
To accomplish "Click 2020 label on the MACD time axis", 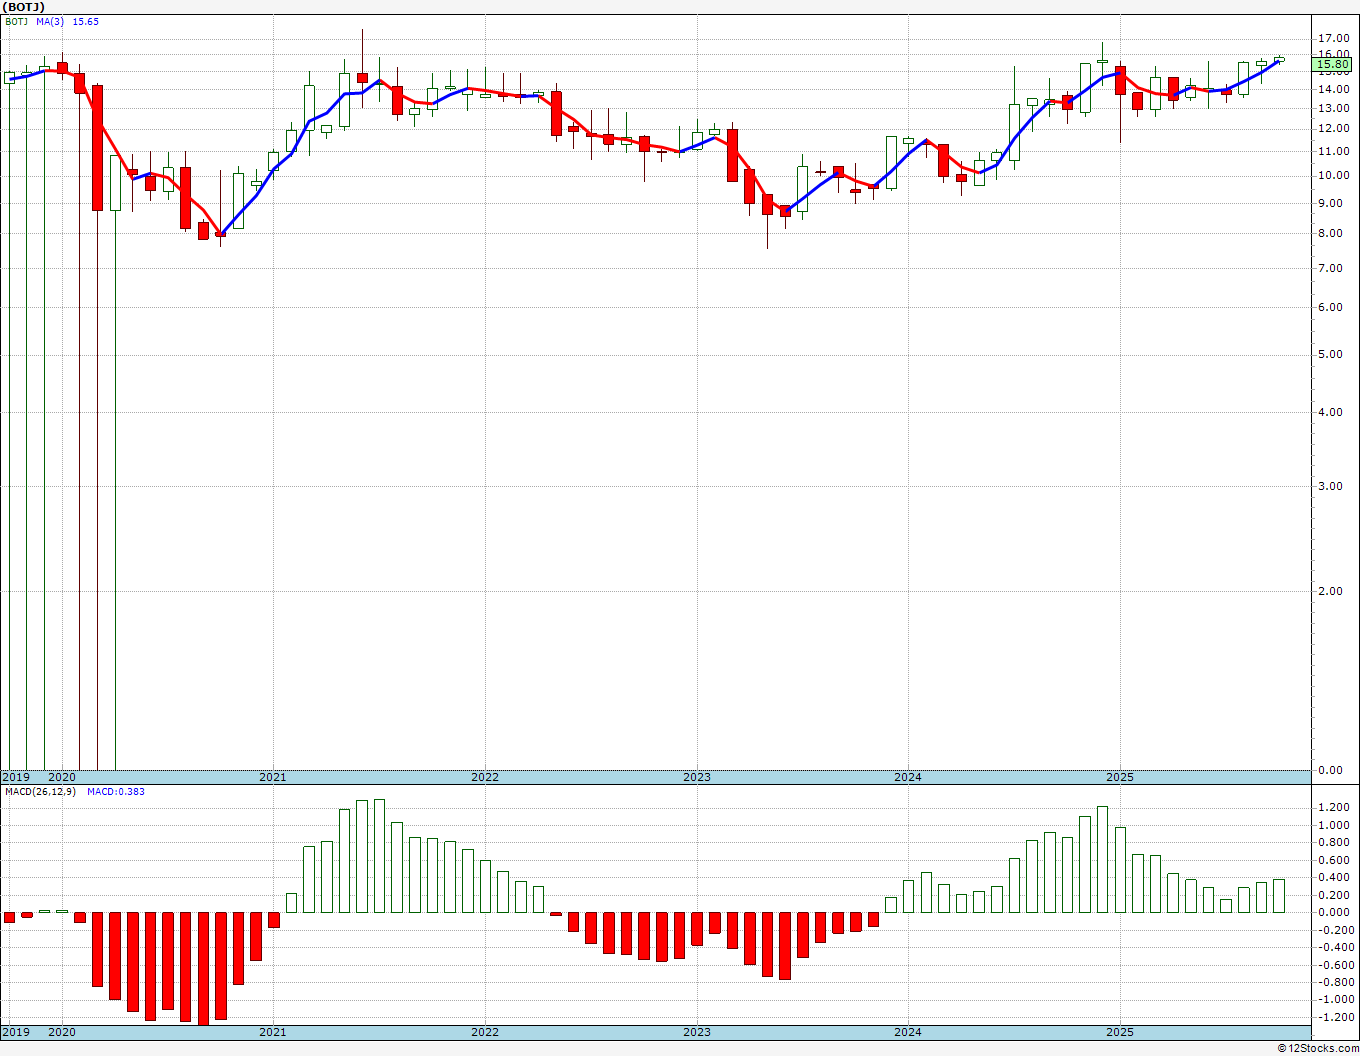I will [62, 1032].
